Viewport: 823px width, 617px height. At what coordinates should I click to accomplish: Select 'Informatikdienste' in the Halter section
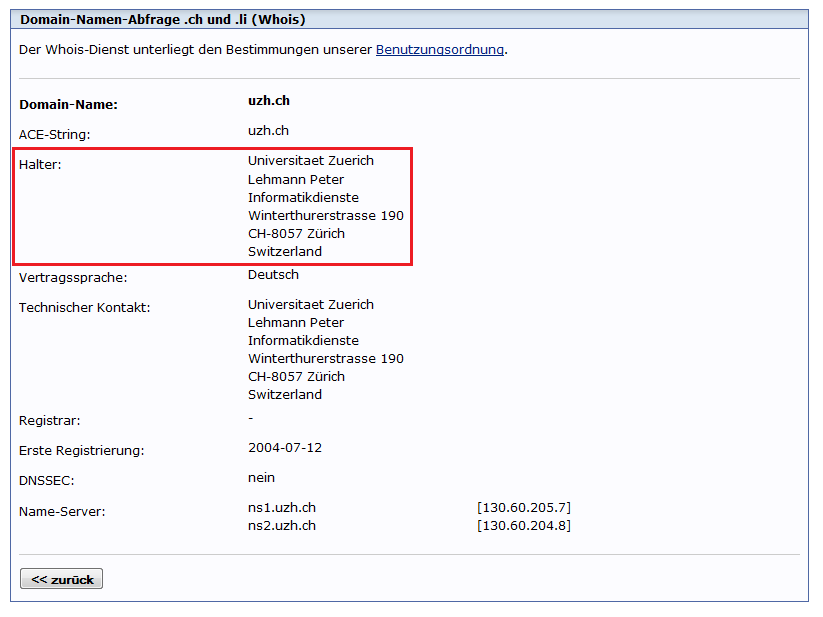pos(303,198)
